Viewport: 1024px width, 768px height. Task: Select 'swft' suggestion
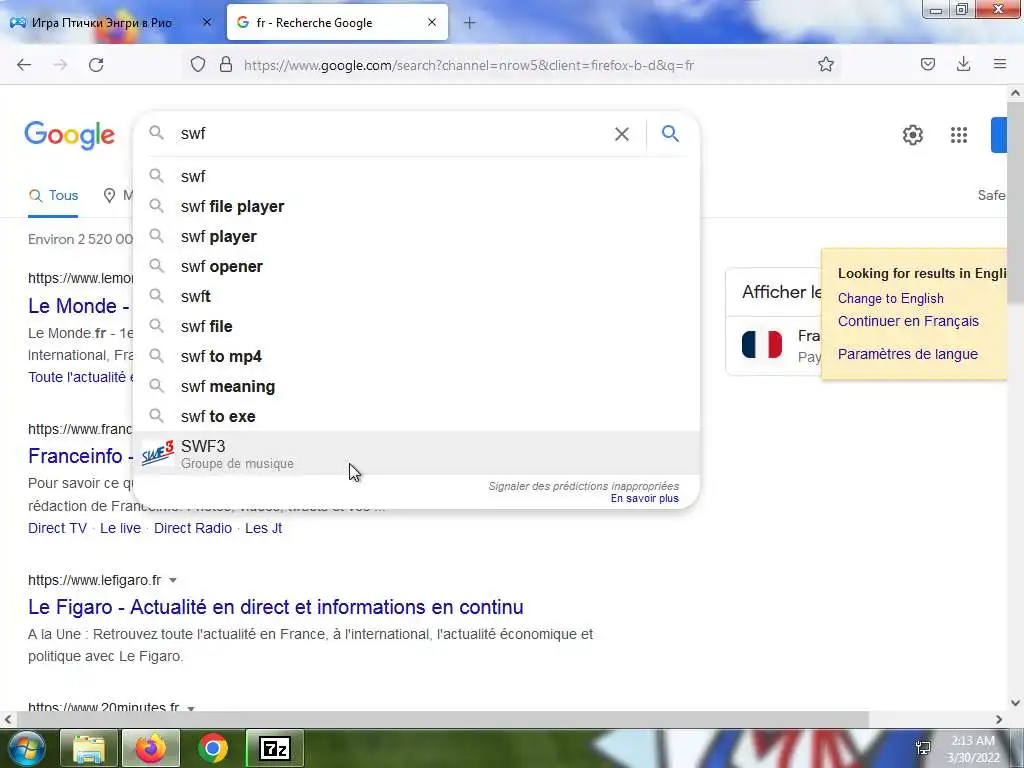tap(416, 296)
